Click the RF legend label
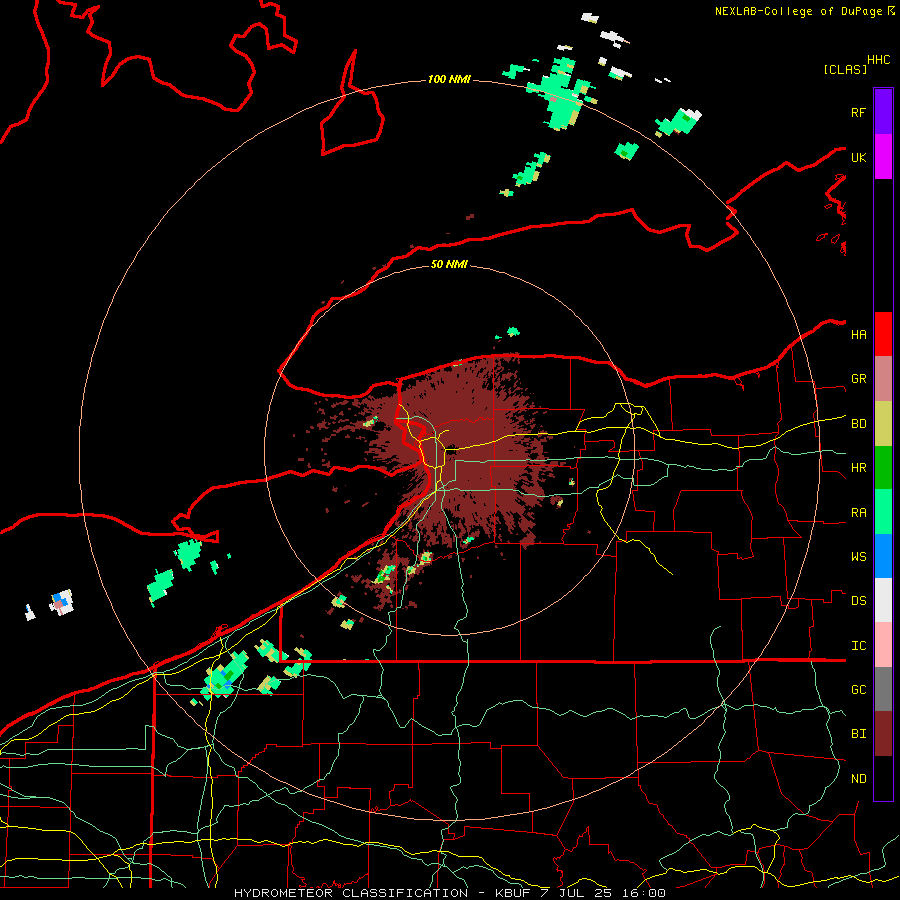 click(x=858, y=112)
